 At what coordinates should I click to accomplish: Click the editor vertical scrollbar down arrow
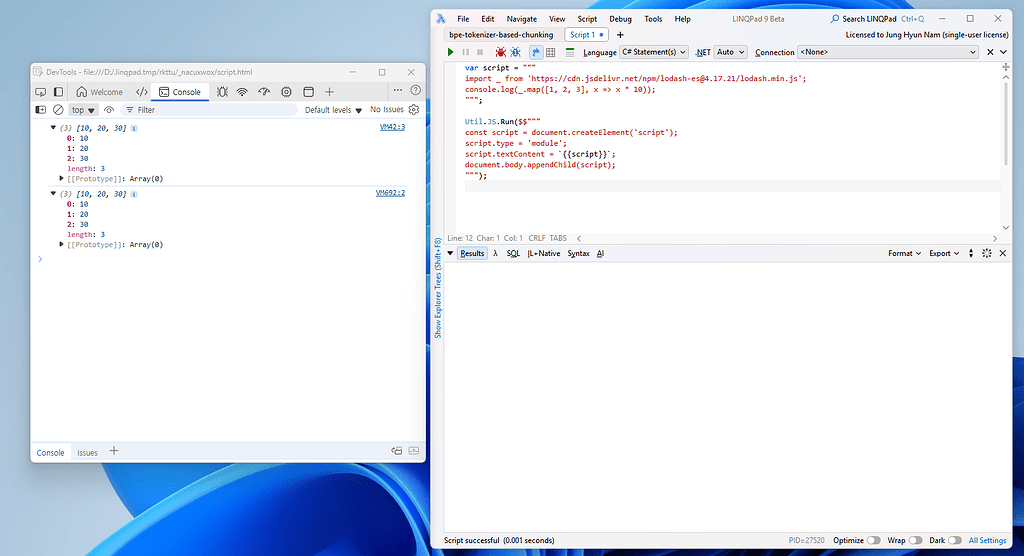coord(1006,228)
